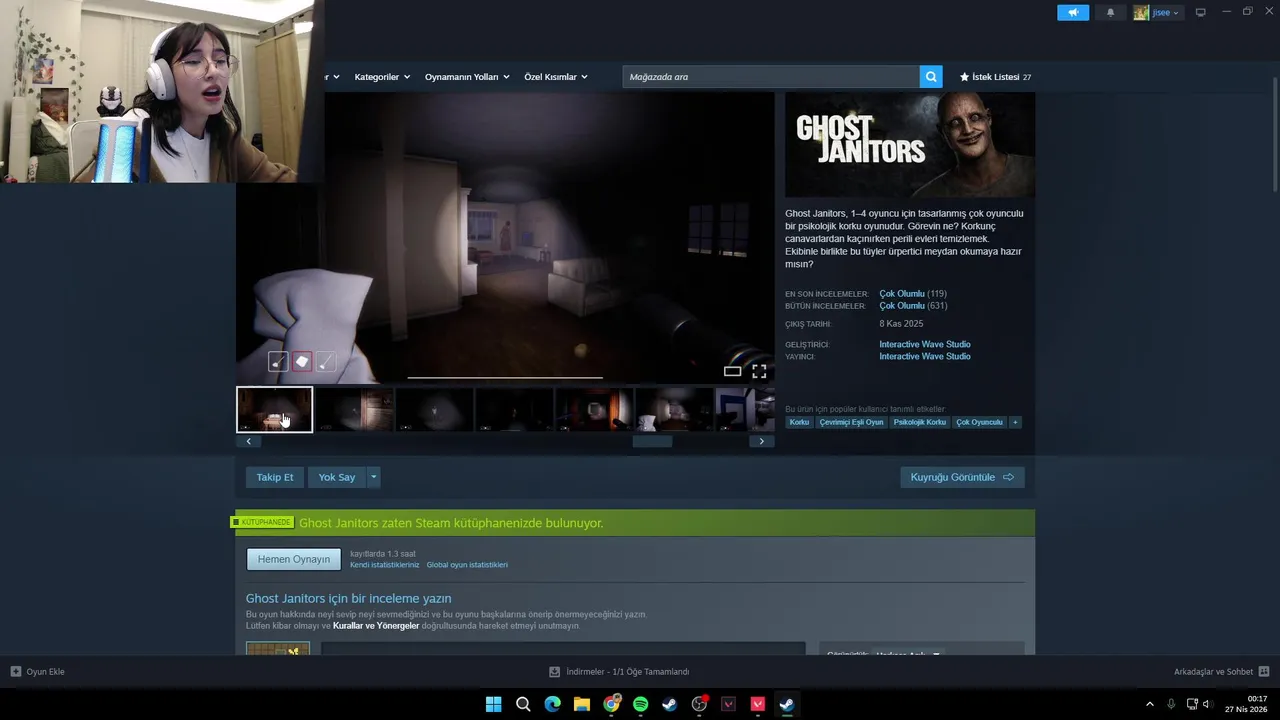Click the kayıtlarda 1.3 saat text
Viewport: 1280px width, 720px height.
383,554
